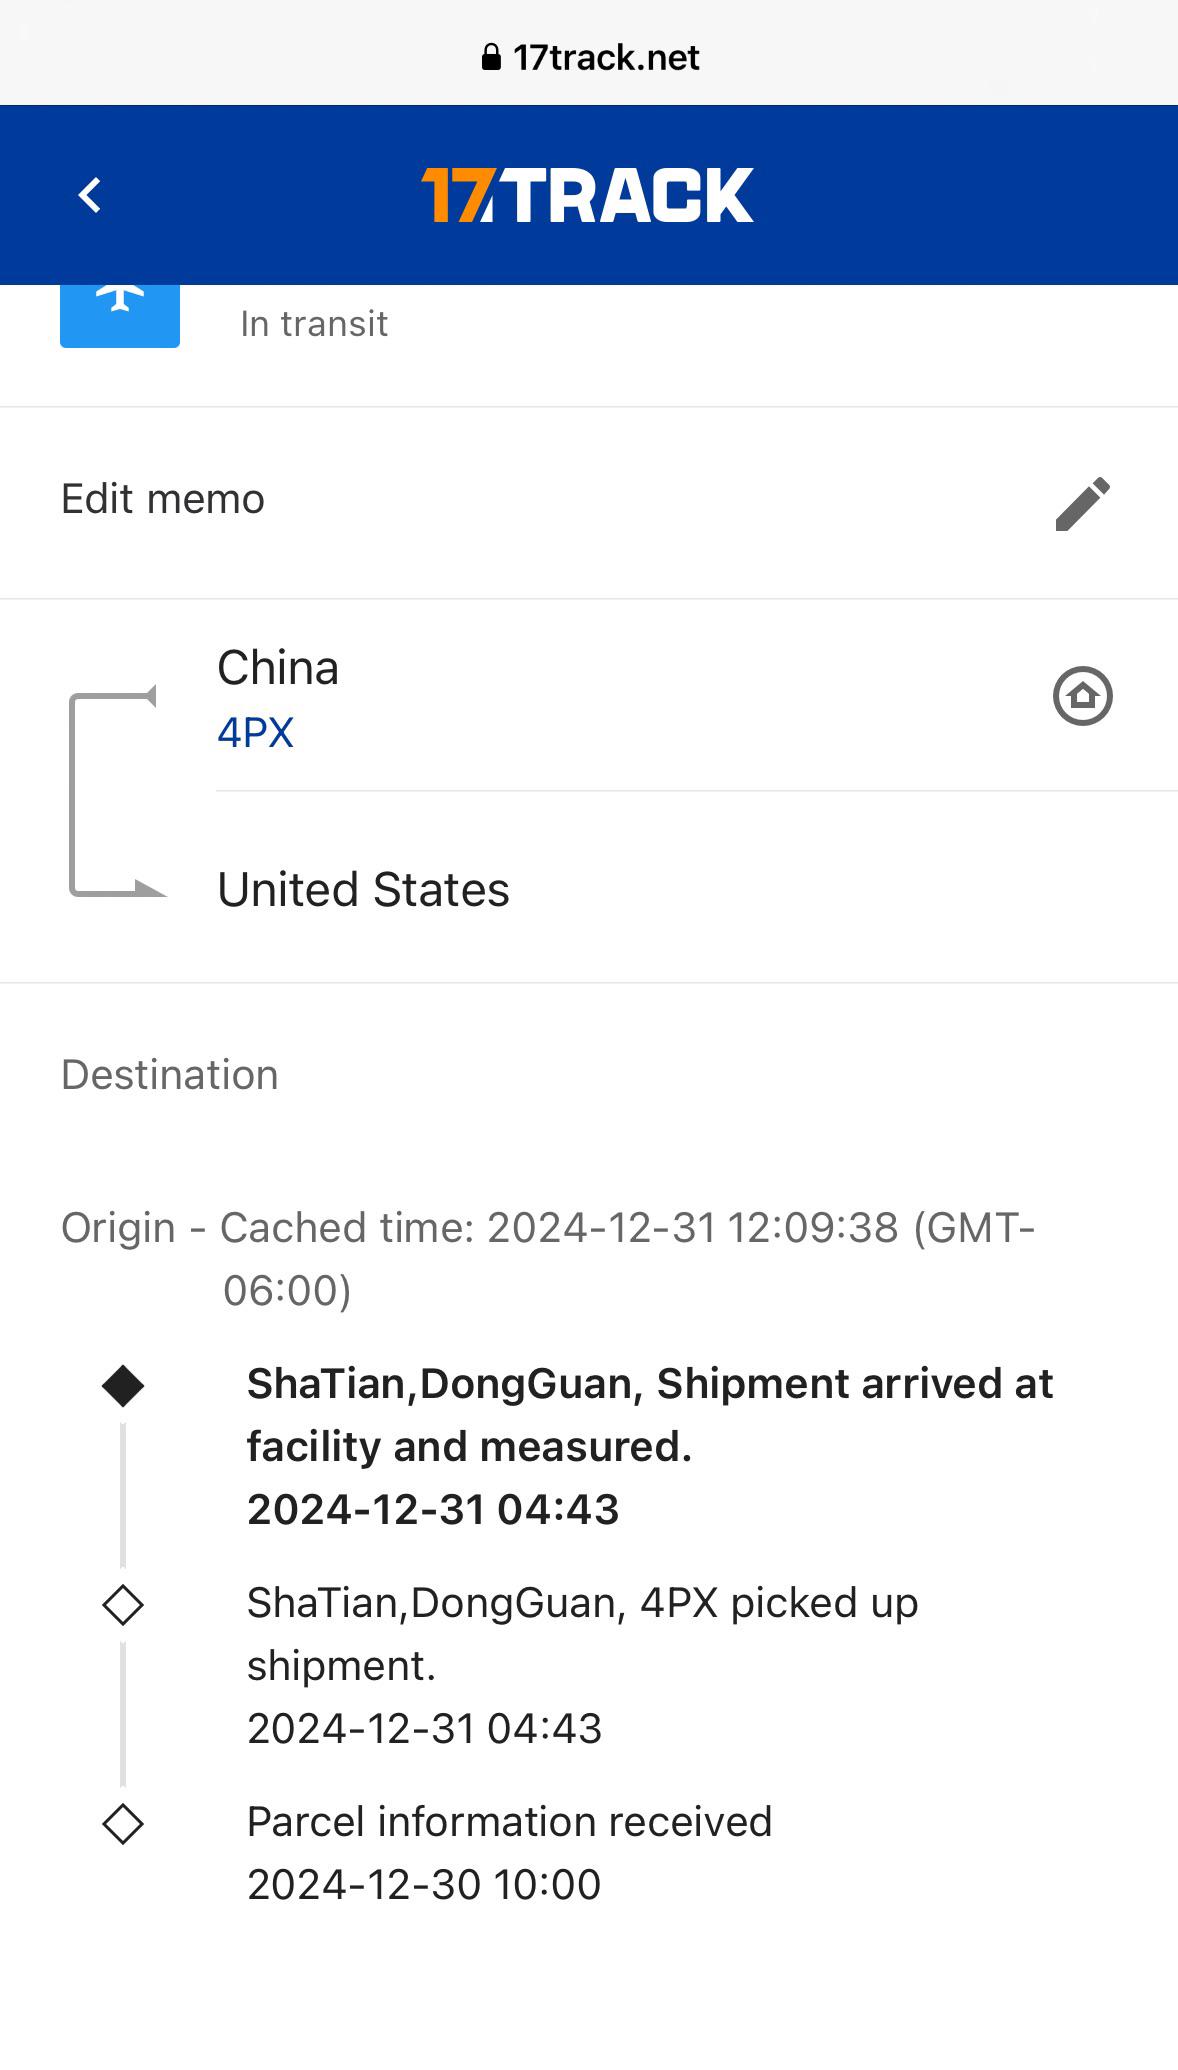Tap the carrier home icon beside China

(1082, 696)
